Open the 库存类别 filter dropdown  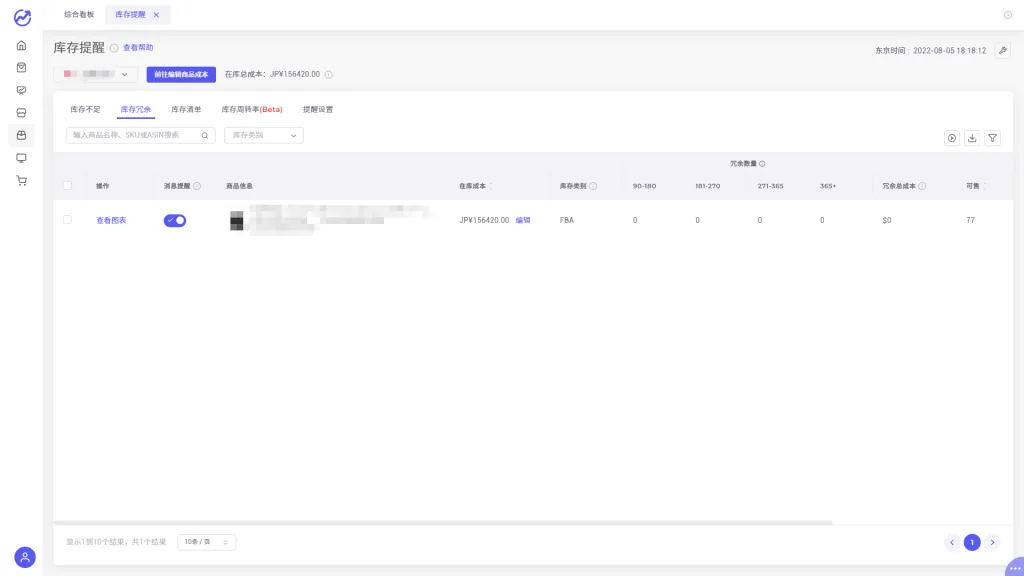[x=264, y=135]
